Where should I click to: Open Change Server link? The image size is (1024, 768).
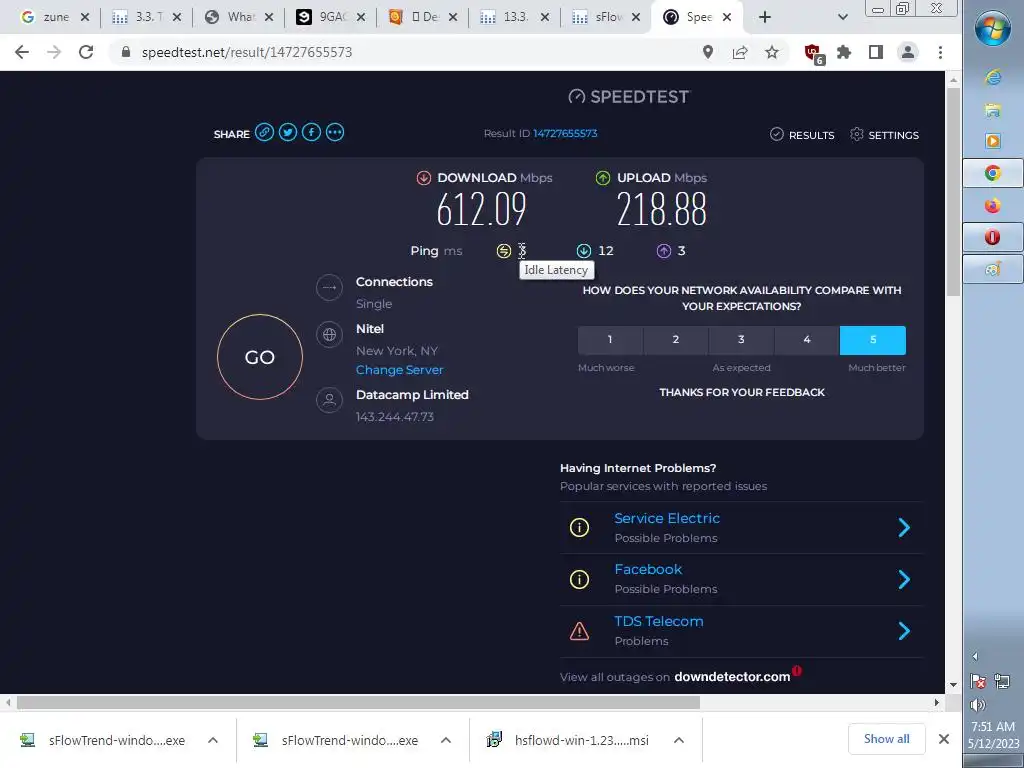pyautogui.click(x=400, y=370)
